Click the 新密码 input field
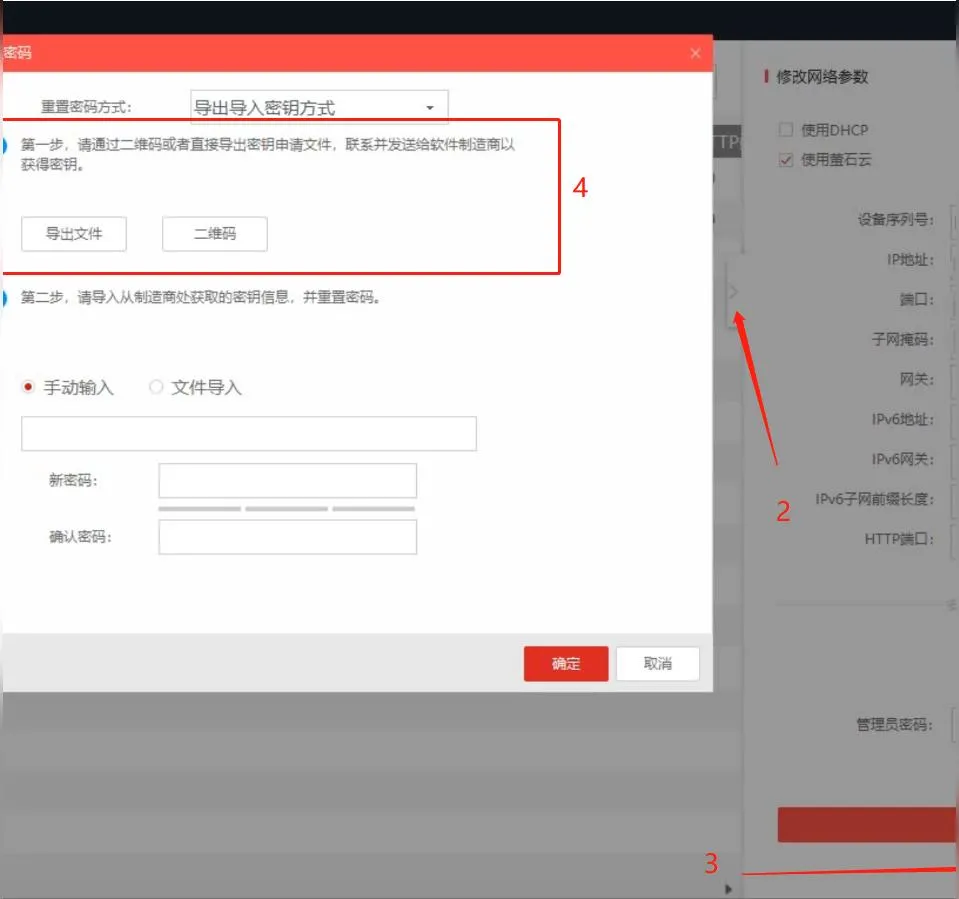This screenshot has width=959, height=899. (x=287, y=481)
